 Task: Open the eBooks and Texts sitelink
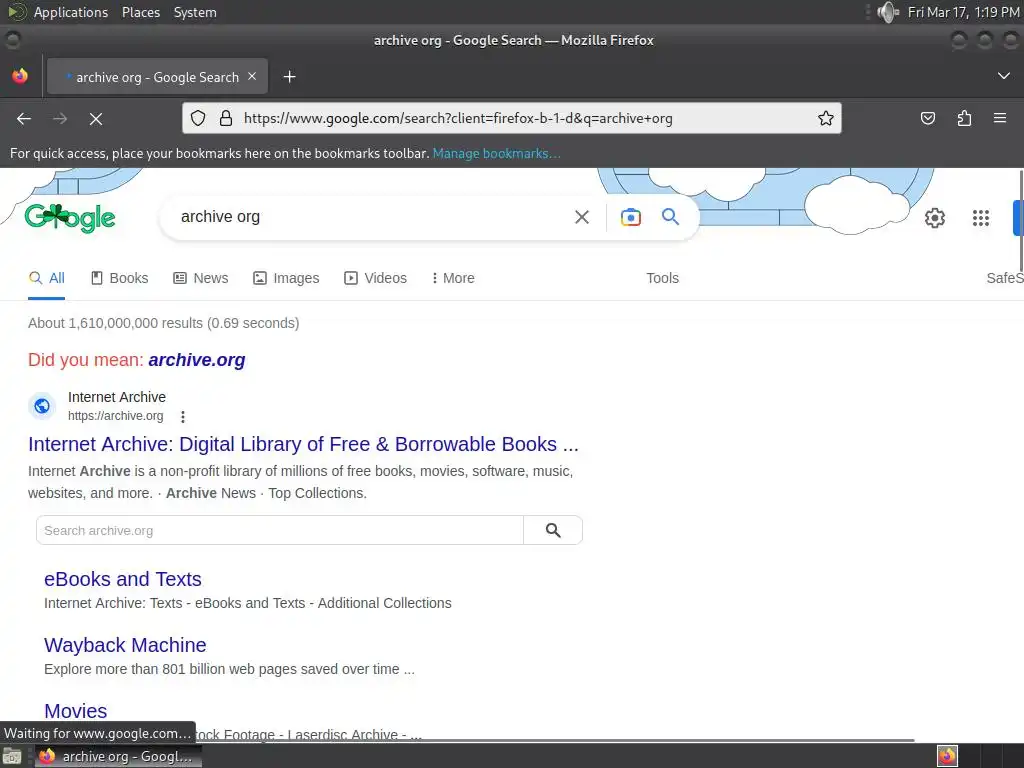(123, 579)
